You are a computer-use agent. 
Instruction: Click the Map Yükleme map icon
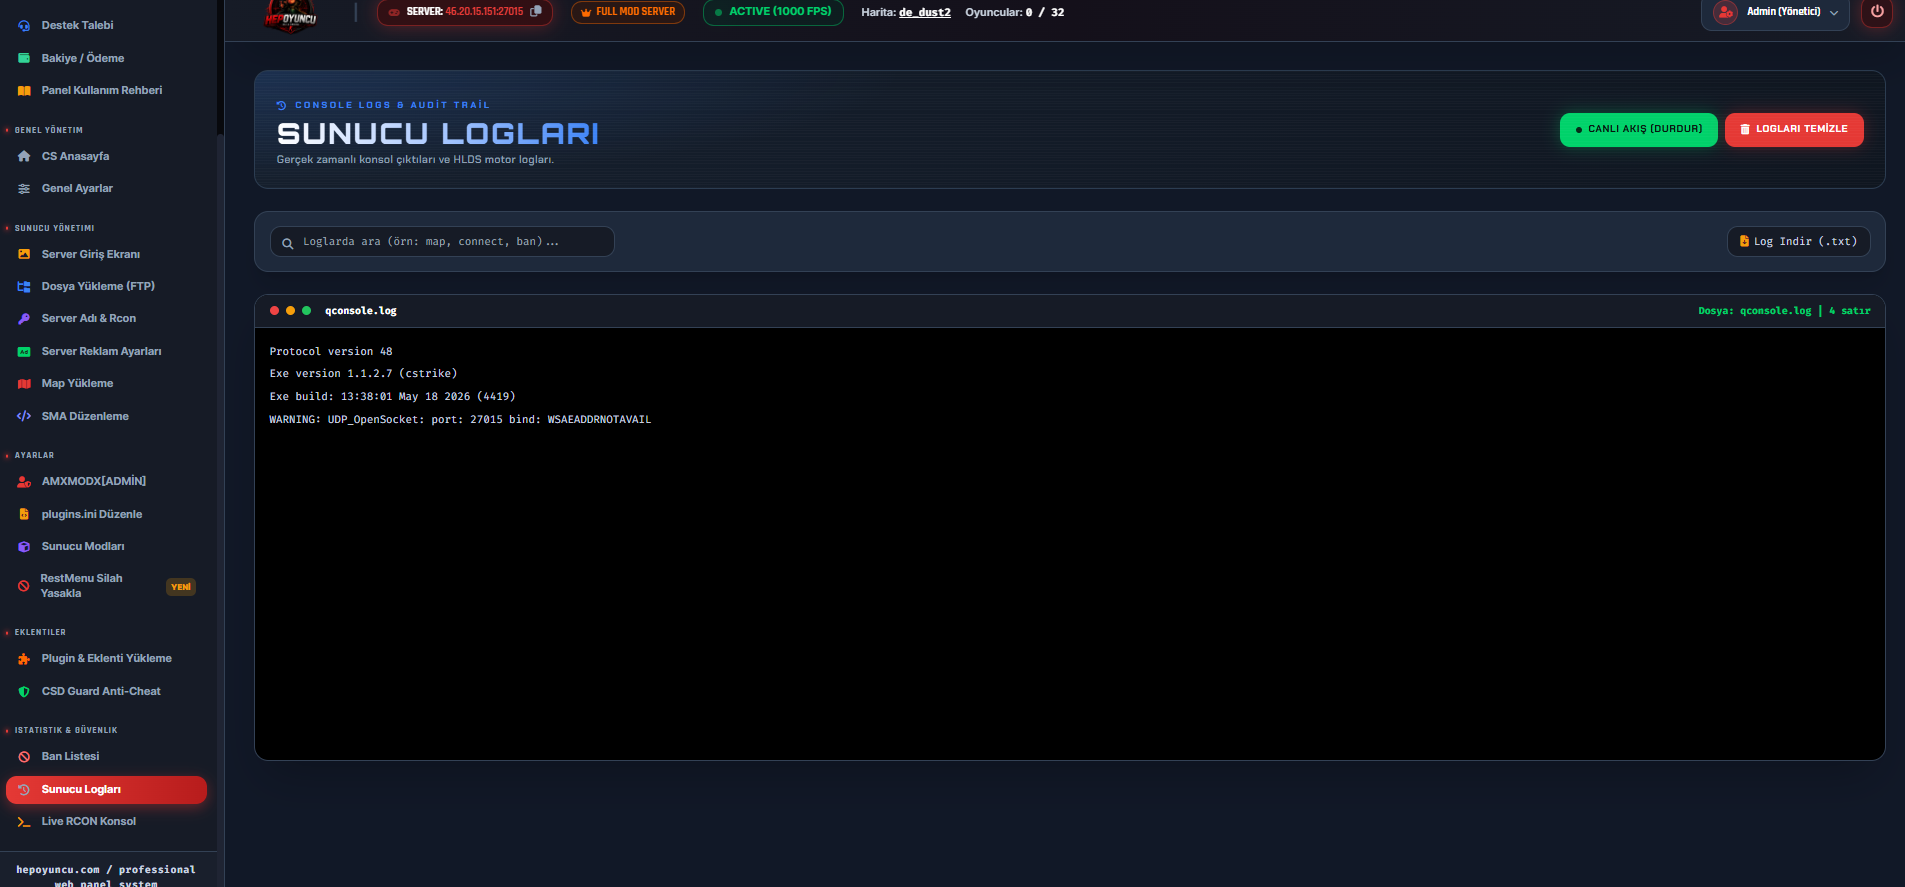24,384
